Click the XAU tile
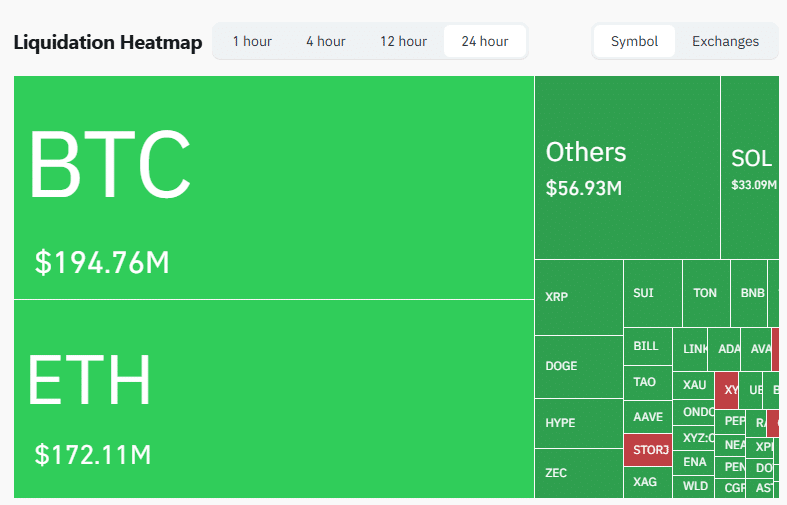 click(693, 386)
